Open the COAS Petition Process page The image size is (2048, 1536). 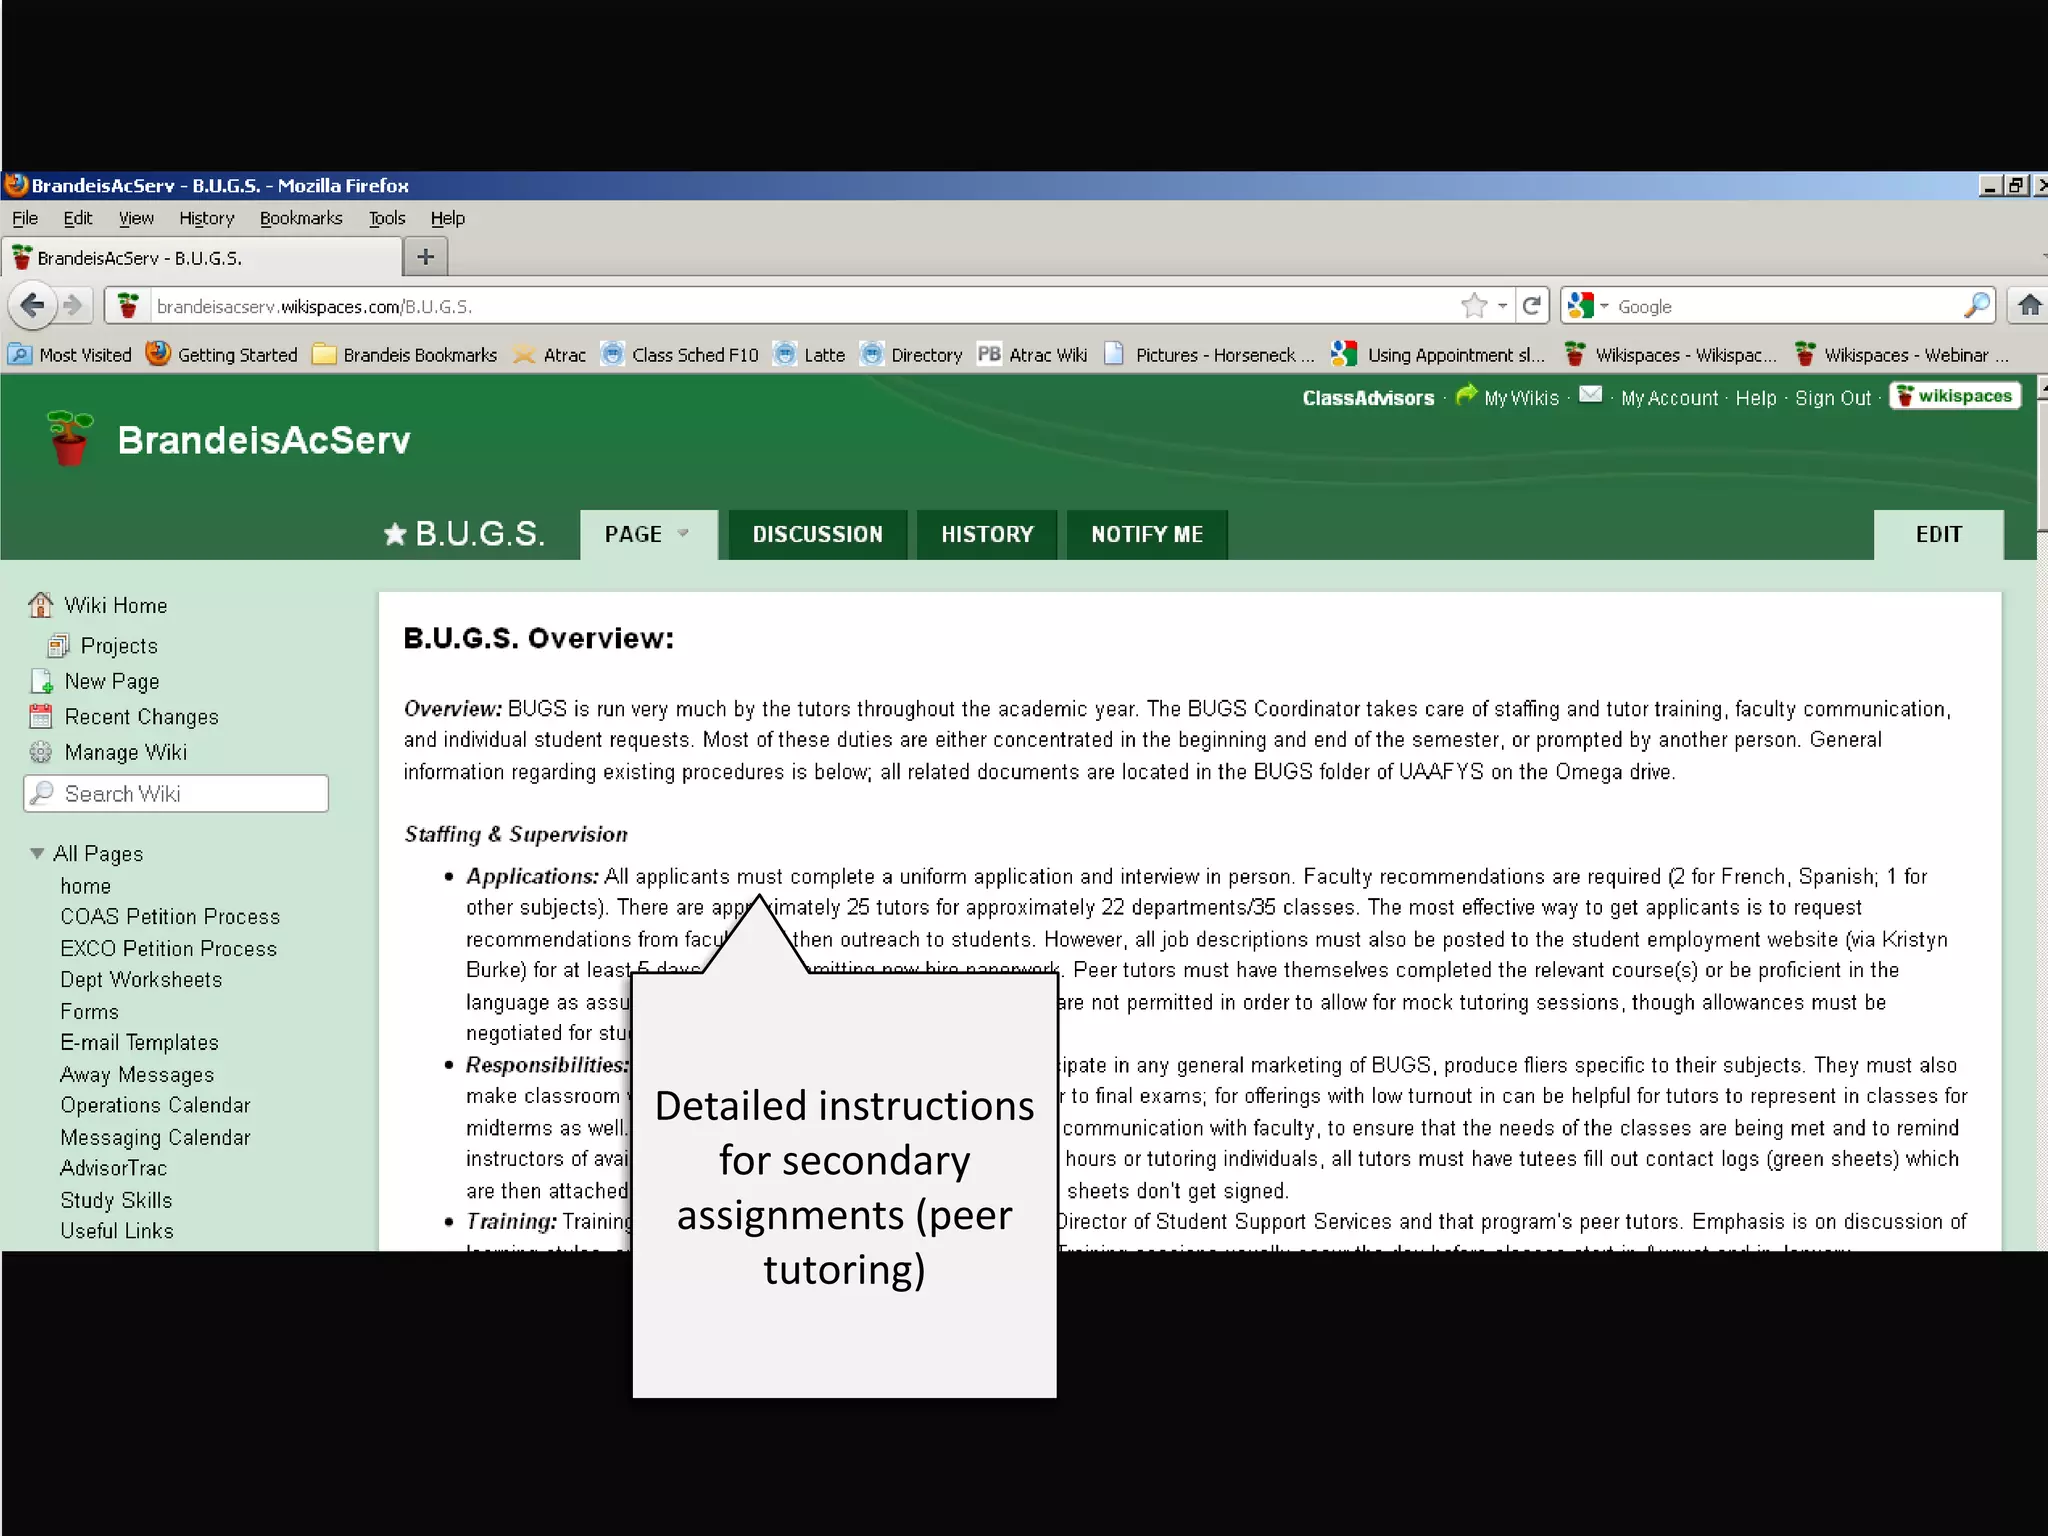point(170,916)
